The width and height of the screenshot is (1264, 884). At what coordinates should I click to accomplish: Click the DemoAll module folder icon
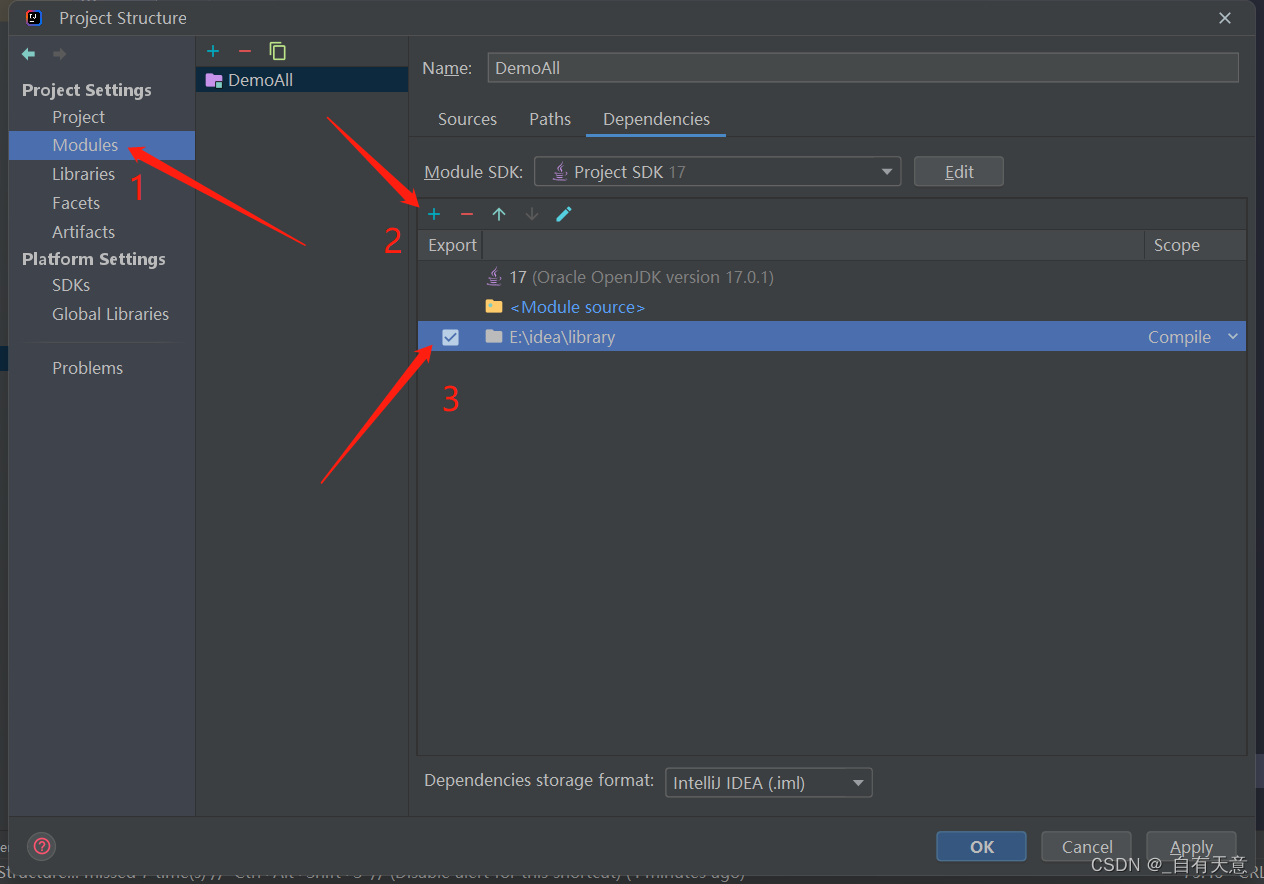click(214, 80)
